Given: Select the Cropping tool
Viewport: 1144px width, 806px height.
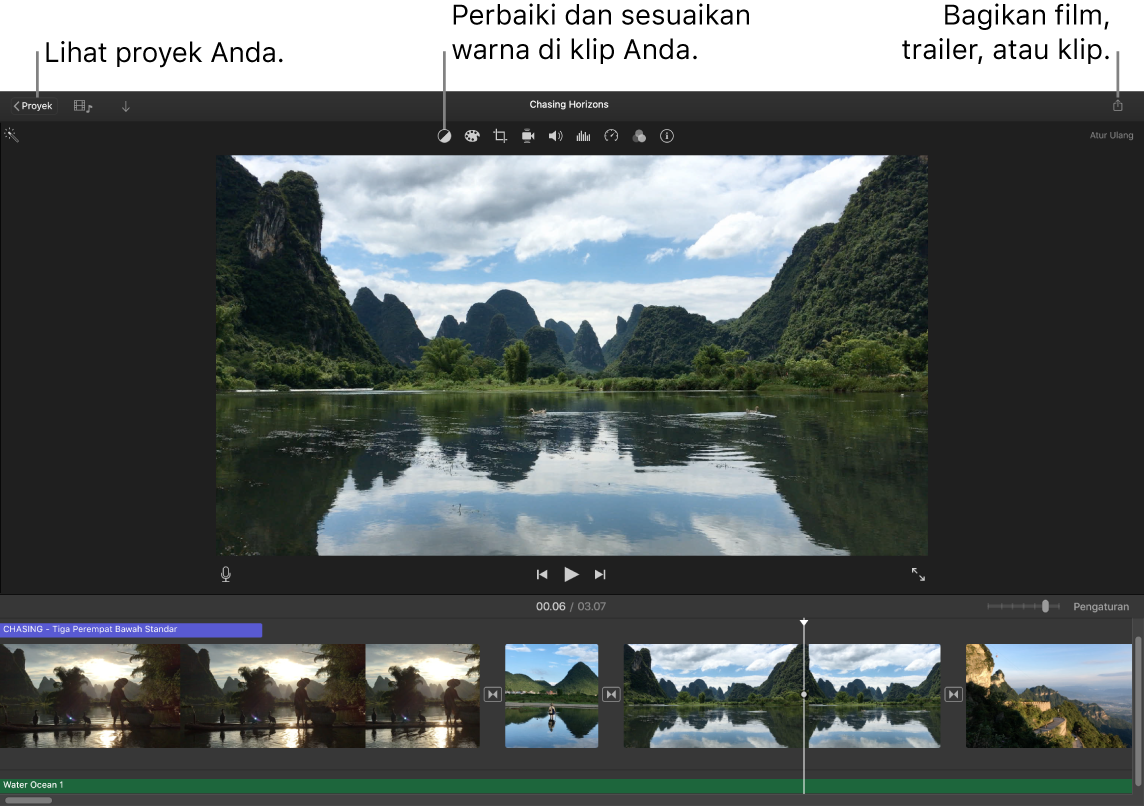Looking at the screenshot, I should (499, 136).
